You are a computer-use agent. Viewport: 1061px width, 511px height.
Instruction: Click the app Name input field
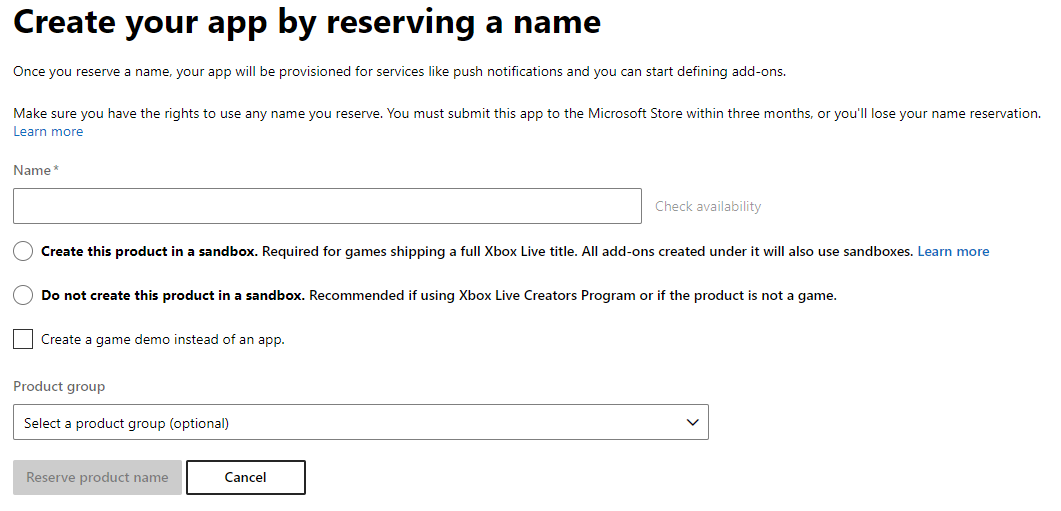click(327, 206)
